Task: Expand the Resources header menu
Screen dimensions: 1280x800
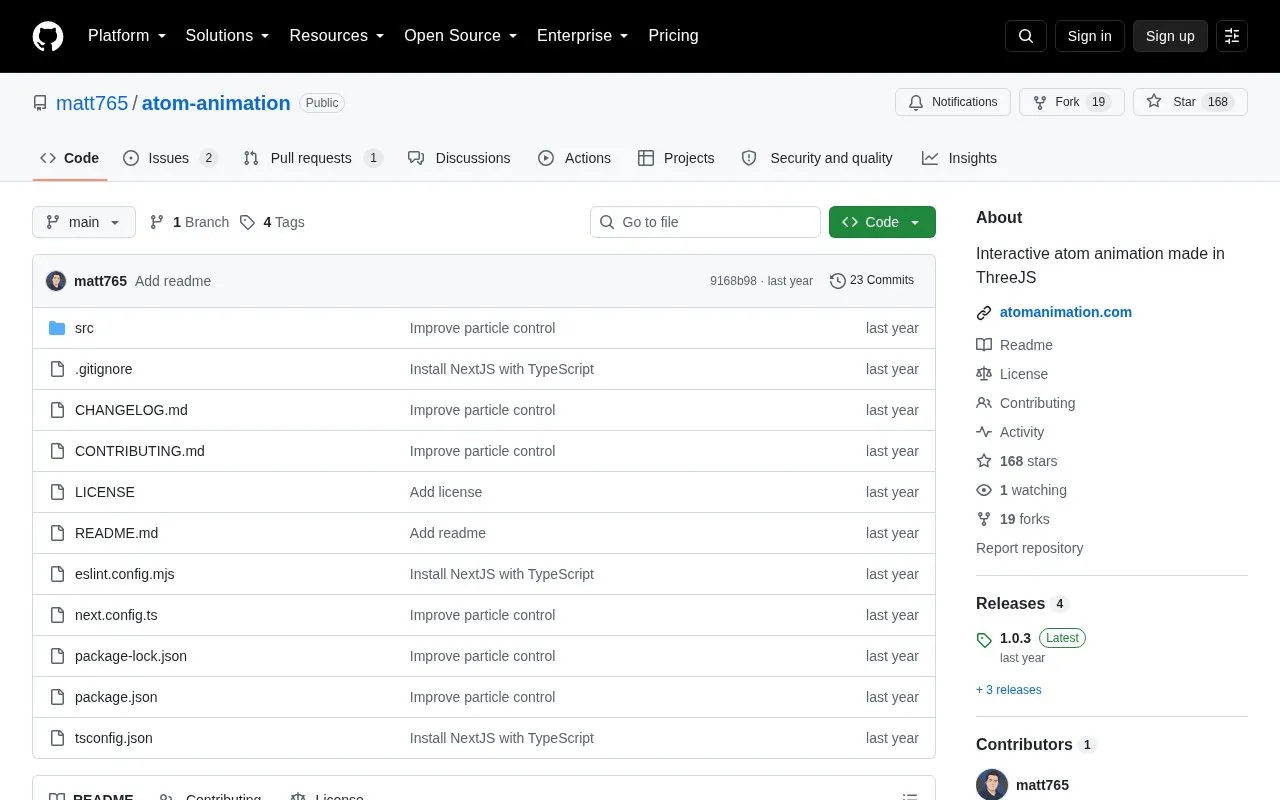Action: pyautogui.click(x=337, y=36)
